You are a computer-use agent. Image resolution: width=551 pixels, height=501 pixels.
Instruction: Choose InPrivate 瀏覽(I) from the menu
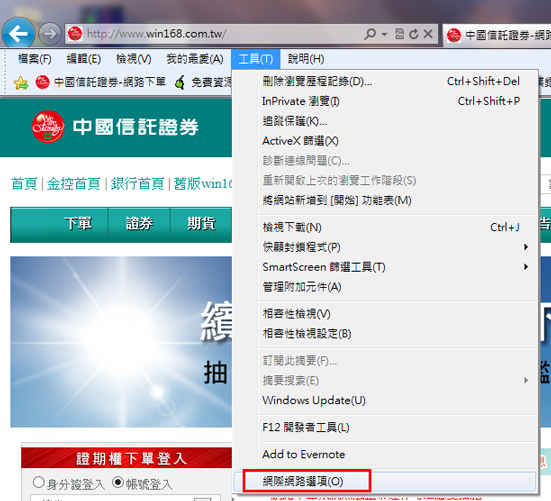385,101
